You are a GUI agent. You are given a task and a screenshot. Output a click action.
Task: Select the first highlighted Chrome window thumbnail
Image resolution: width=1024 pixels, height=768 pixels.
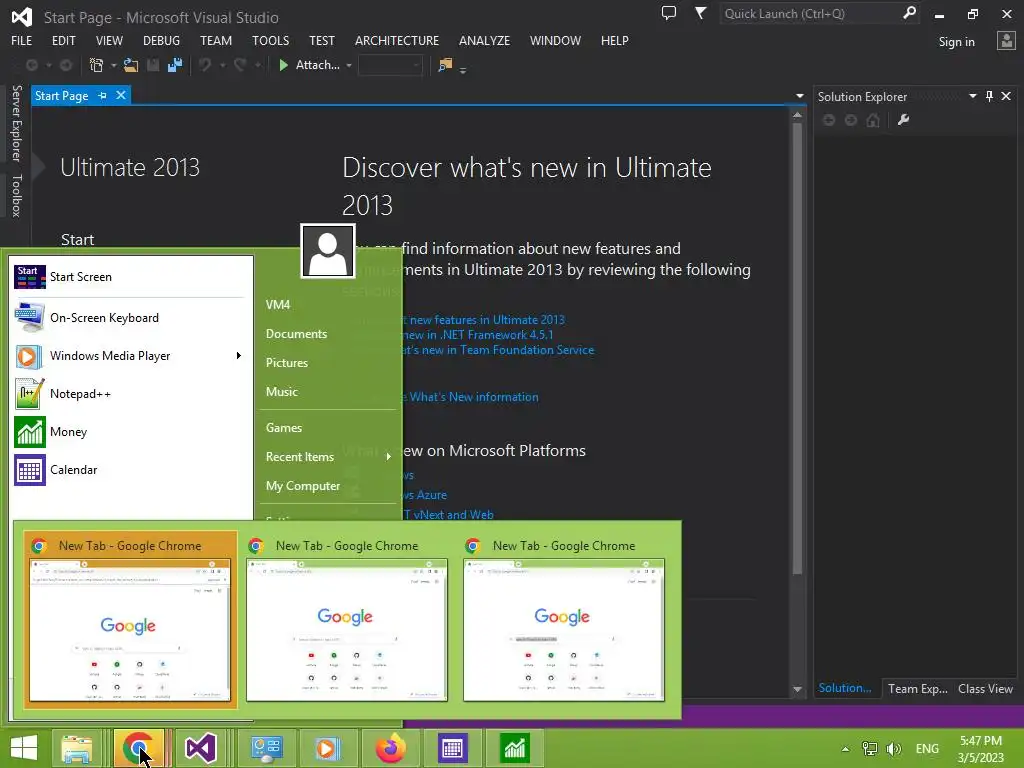coord(130,619)
